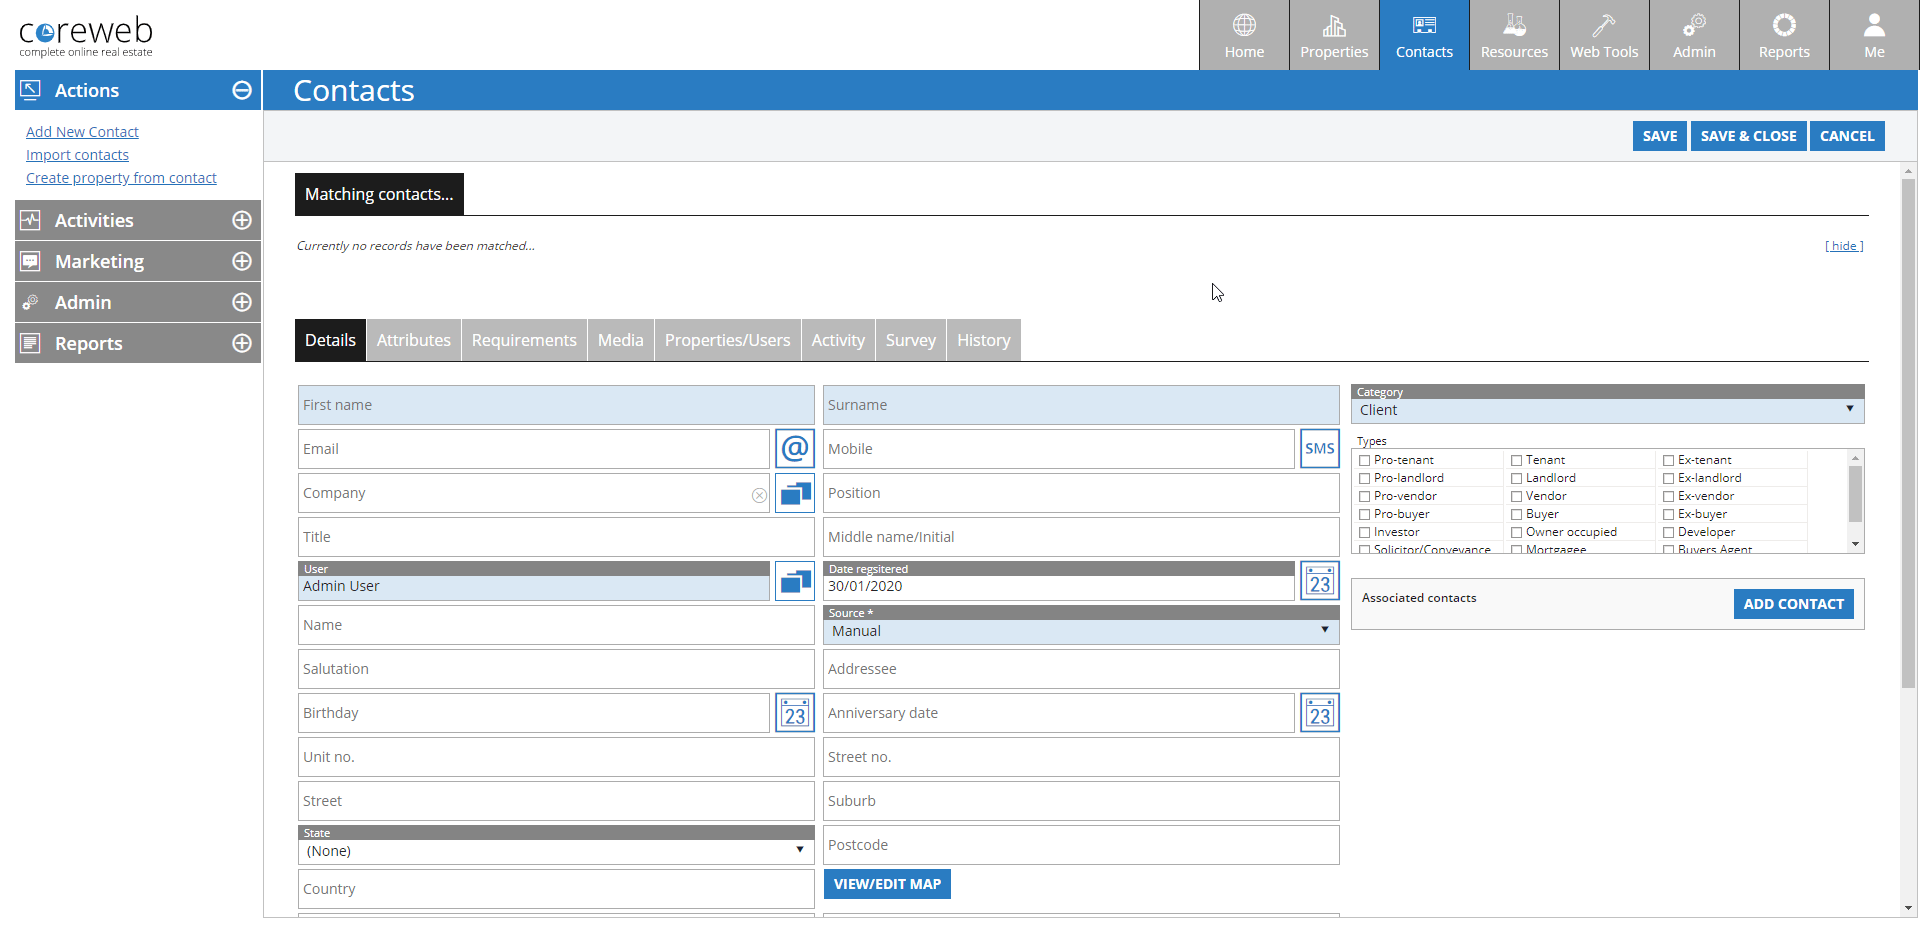This screenshot has width=1920, height=937.
Task: Open the Category dropdown showing Client
Action: tap(1607, 410)
